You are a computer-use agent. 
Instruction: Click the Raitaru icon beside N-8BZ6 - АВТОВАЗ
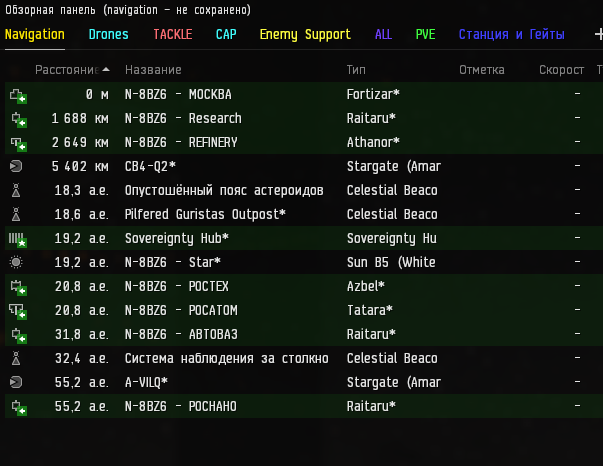click(18, 336)
